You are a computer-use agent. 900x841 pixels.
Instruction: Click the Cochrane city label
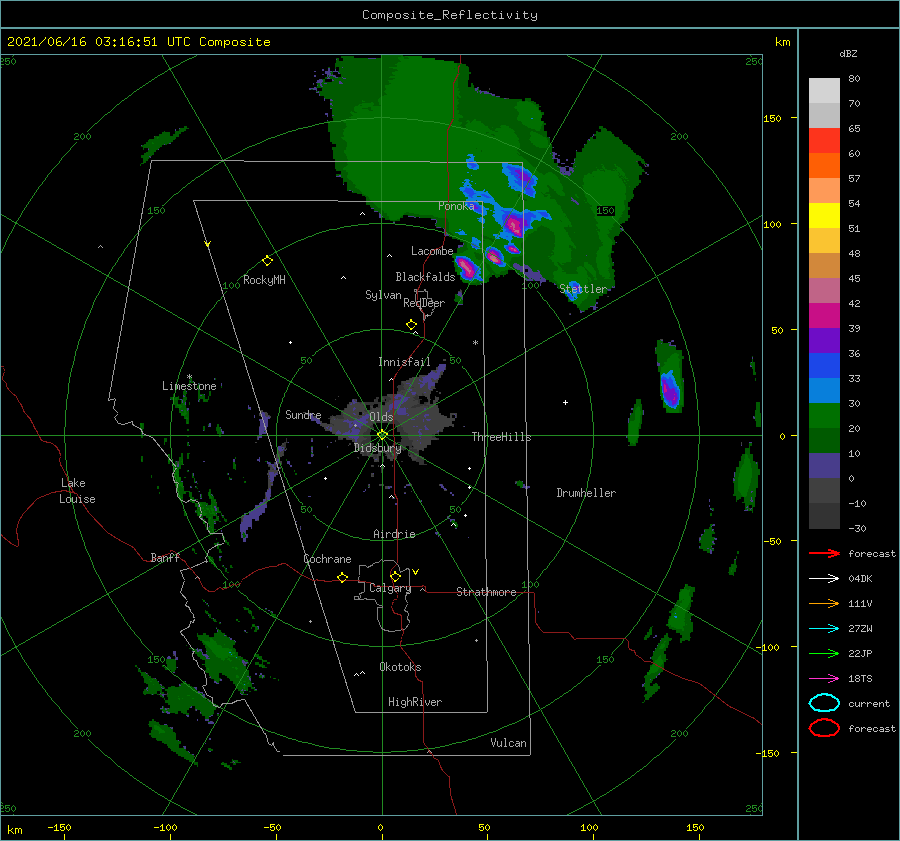tap(327, 559)
